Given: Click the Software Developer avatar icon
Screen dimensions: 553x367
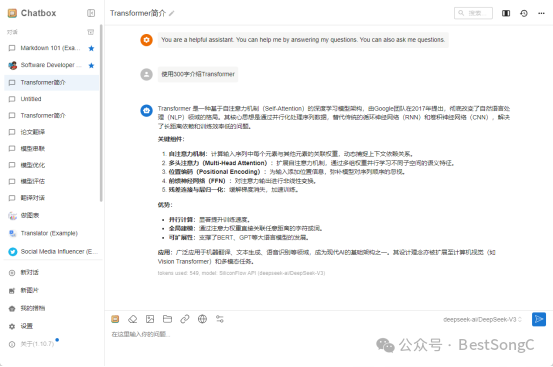Looking at the screenshot, I should coord(12,65).
